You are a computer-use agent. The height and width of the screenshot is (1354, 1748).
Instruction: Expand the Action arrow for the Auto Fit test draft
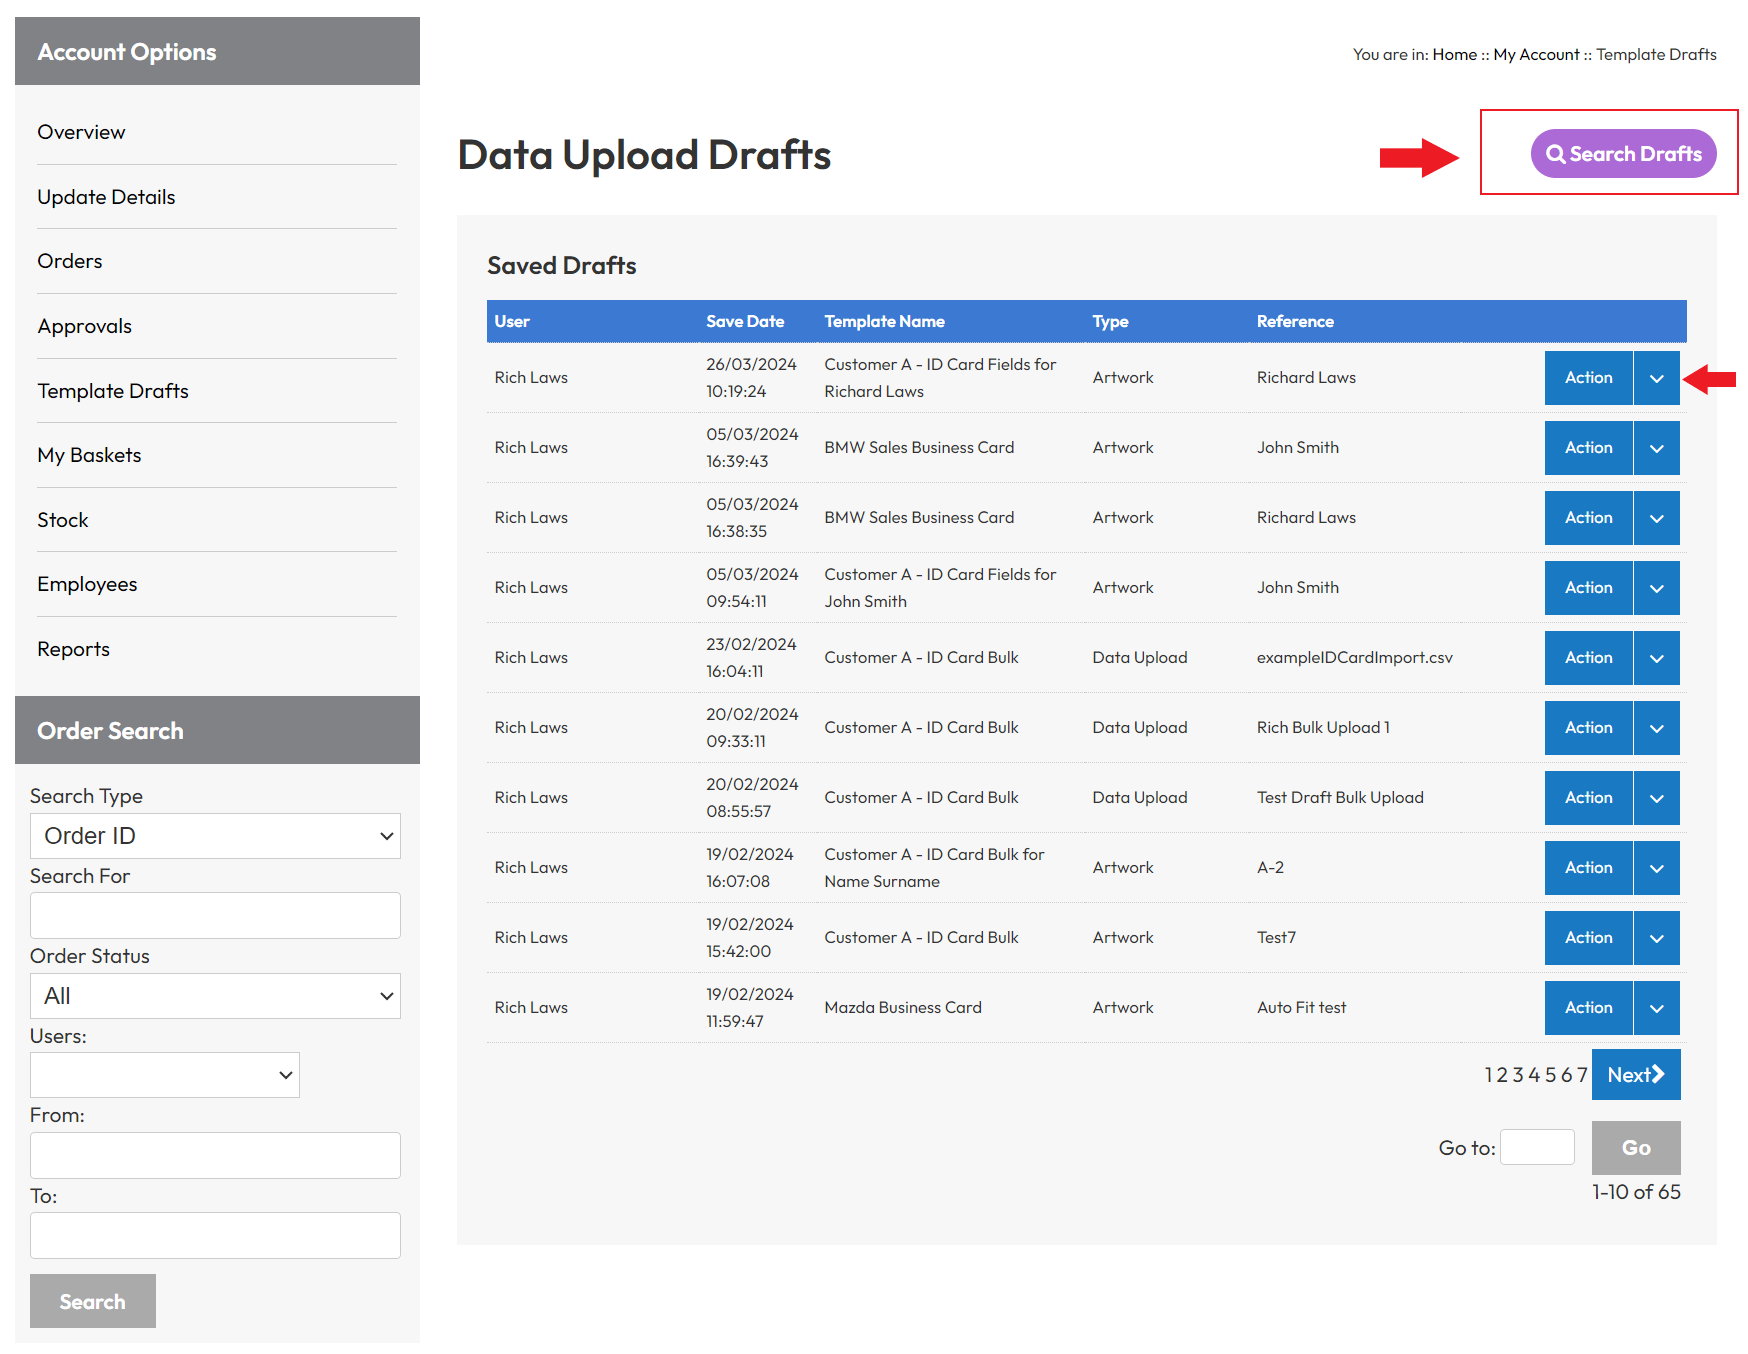coord(1656,1008)
